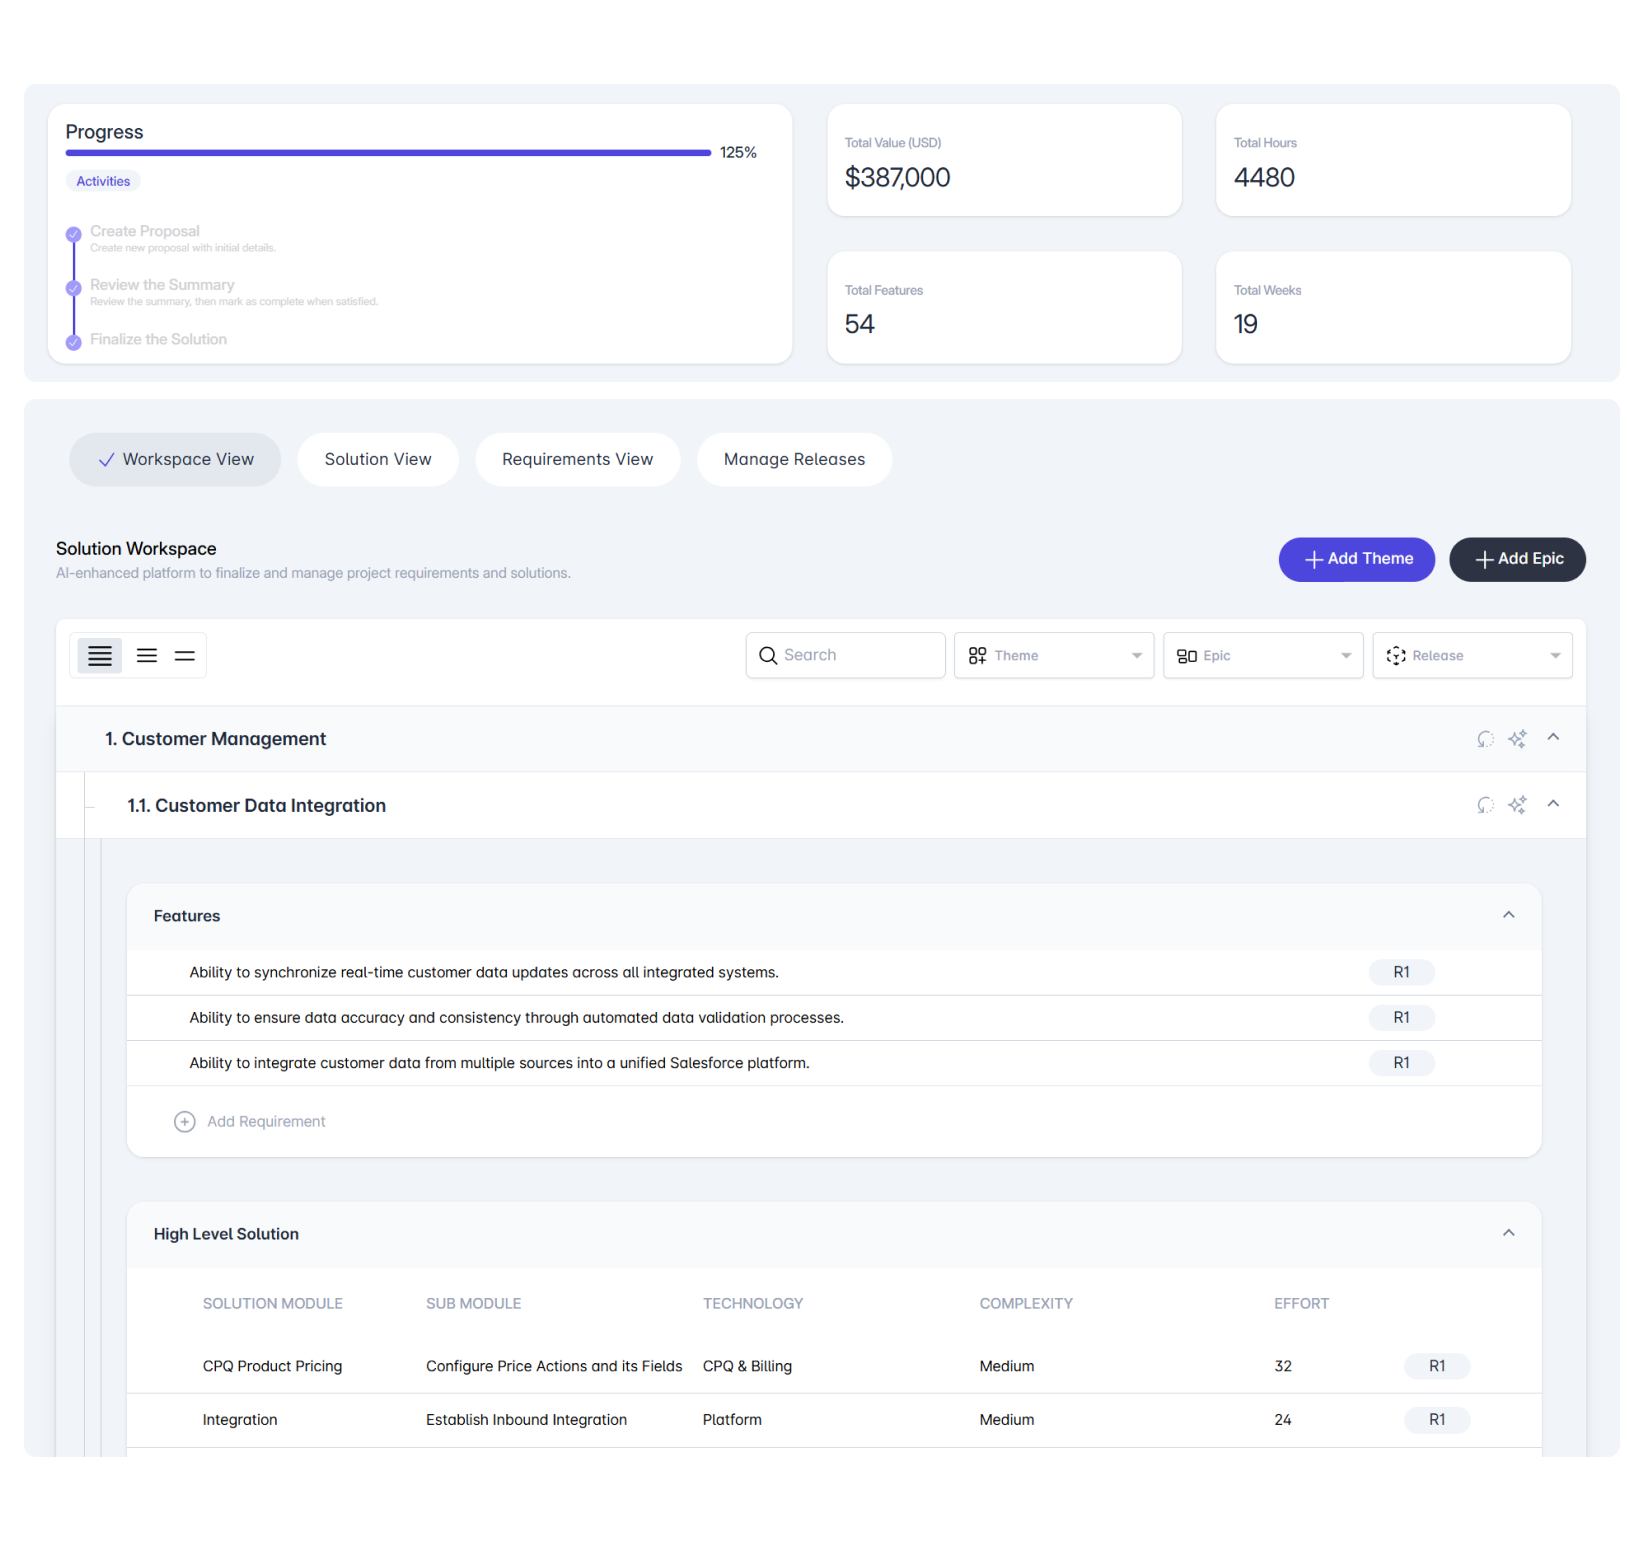Click the regenerate icon on Customer Data Integration

coord(1484,805)
